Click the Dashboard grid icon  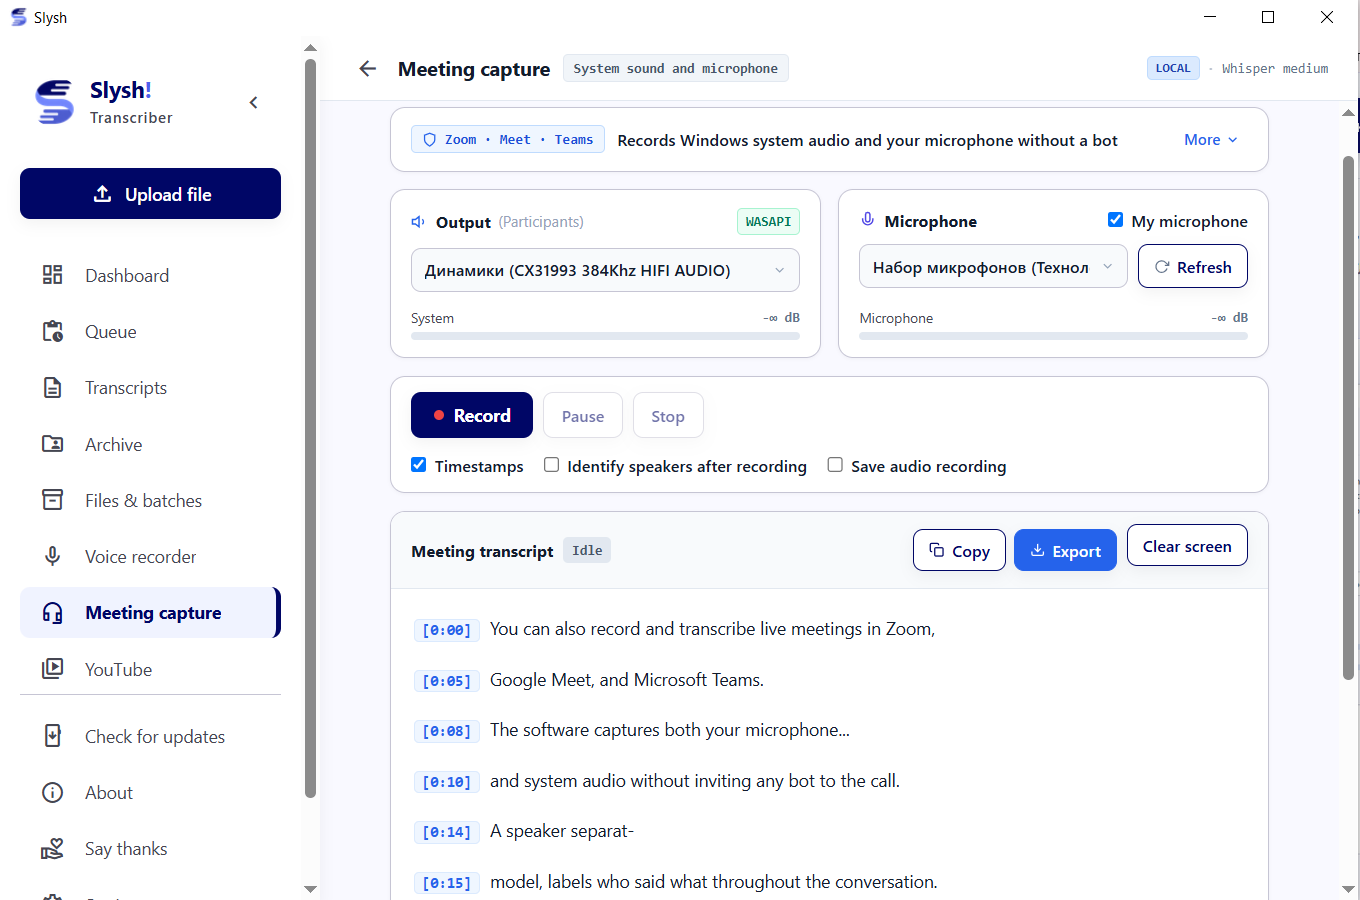pos(53,275)
